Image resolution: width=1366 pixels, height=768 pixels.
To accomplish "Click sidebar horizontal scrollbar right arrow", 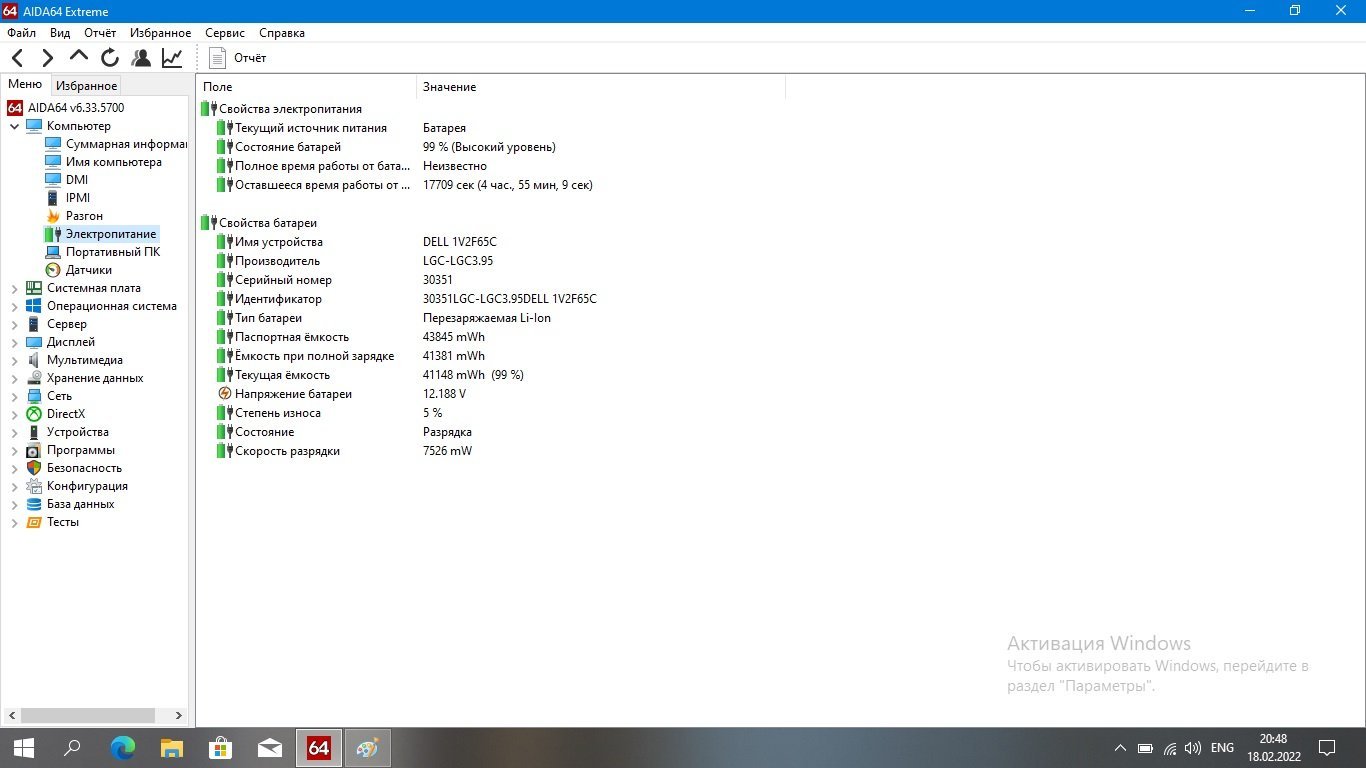I will [179, 716].
